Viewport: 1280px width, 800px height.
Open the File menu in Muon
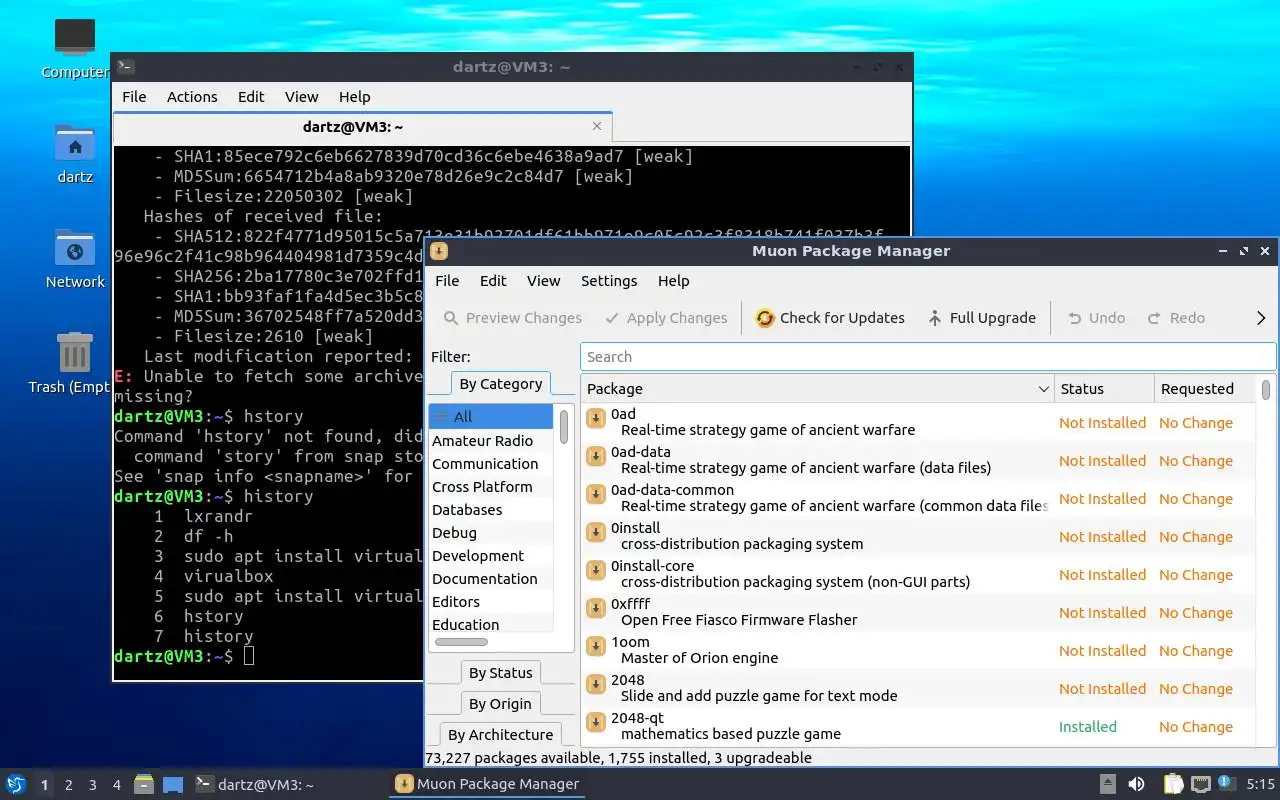coord(447,281)
